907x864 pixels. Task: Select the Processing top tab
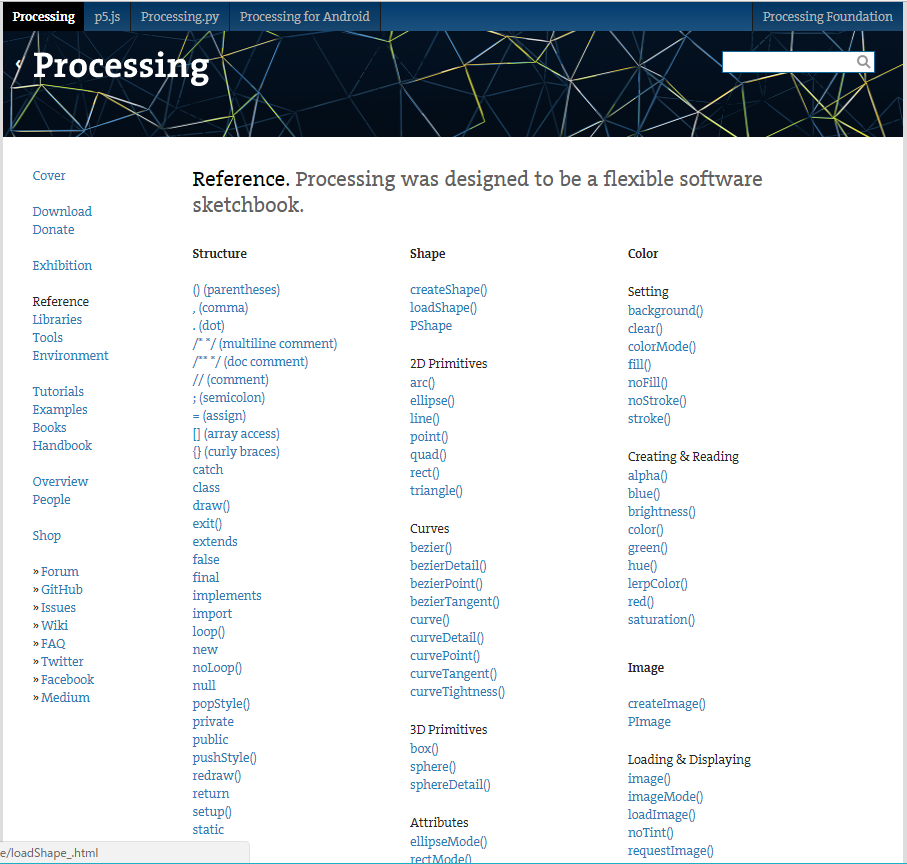43,16
